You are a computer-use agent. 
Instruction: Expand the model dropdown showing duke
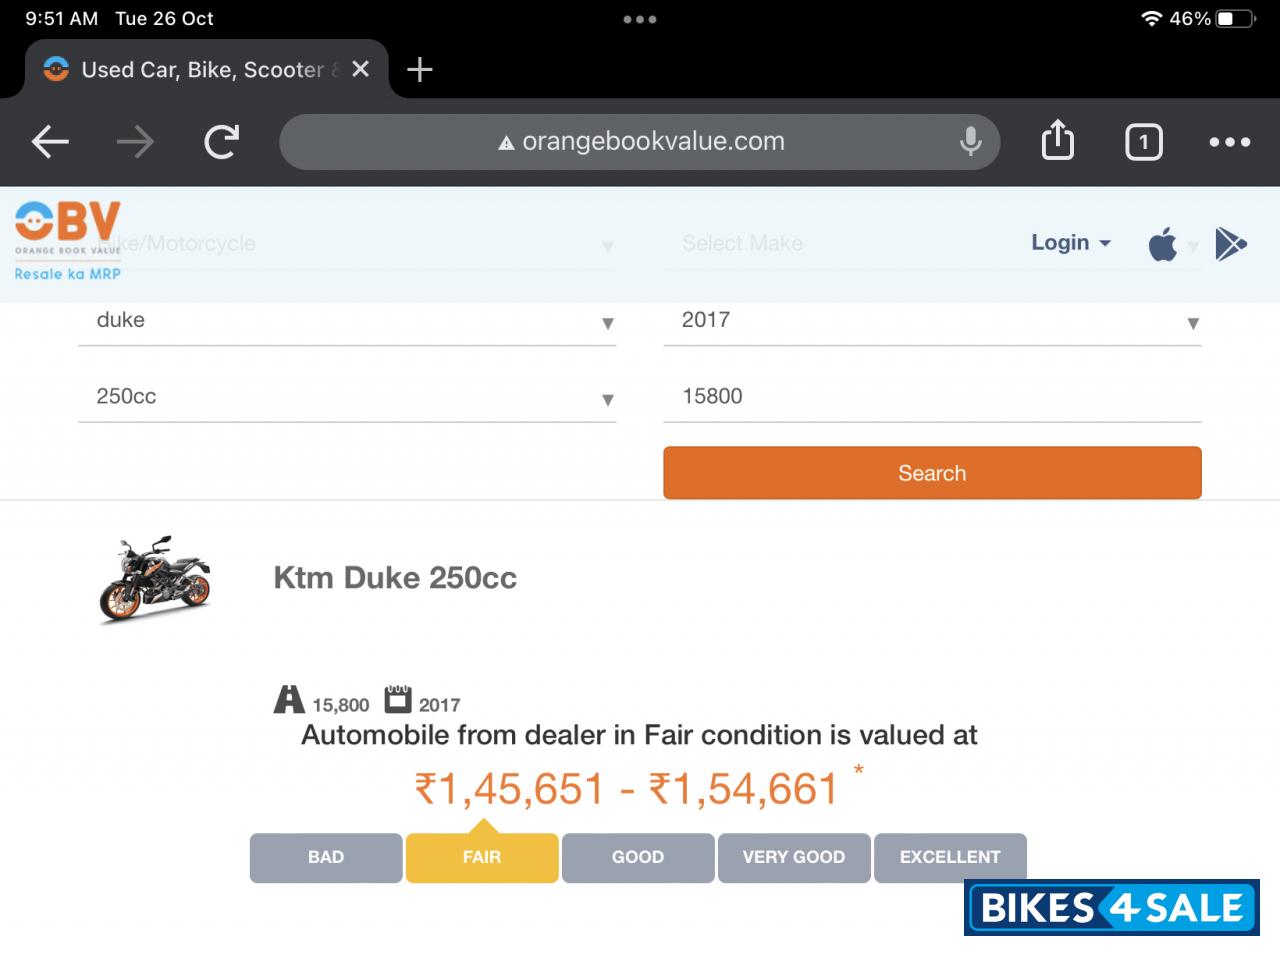coord(606,323)
